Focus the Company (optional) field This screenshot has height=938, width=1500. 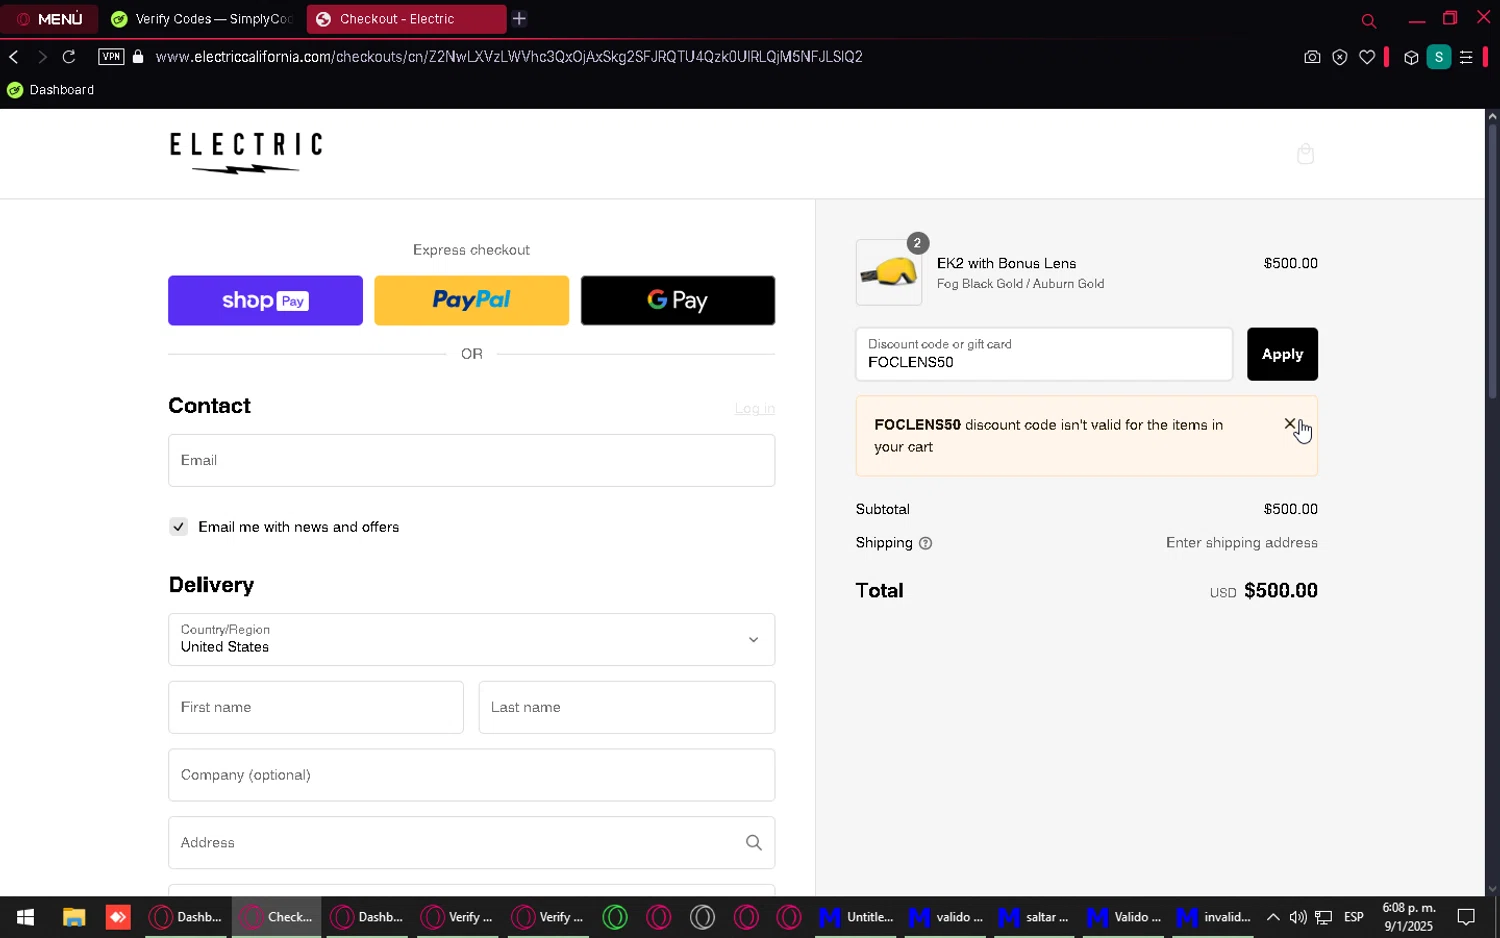coord(471,775)
